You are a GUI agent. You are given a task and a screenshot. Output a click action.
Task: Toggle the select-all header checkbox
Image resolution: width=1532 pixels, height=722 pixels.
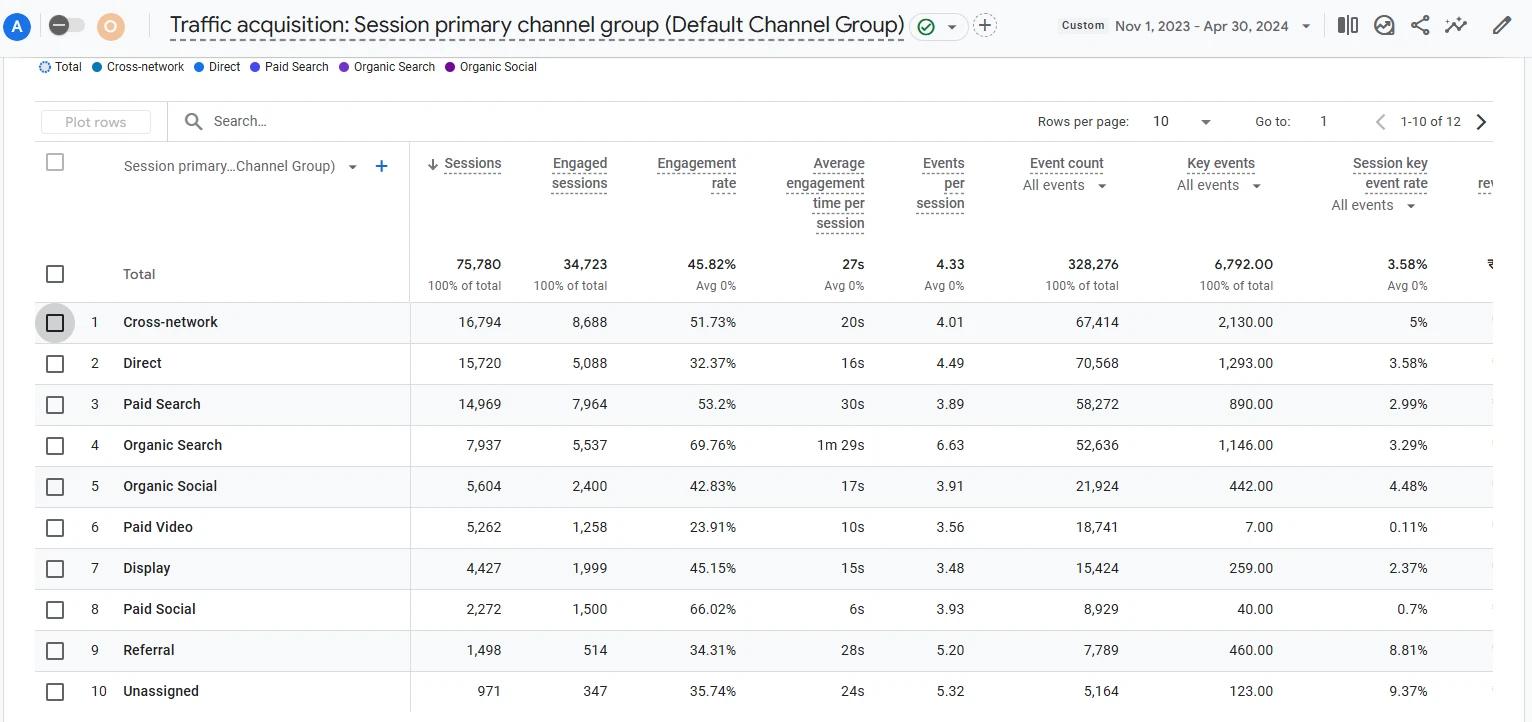pos(55,162)
